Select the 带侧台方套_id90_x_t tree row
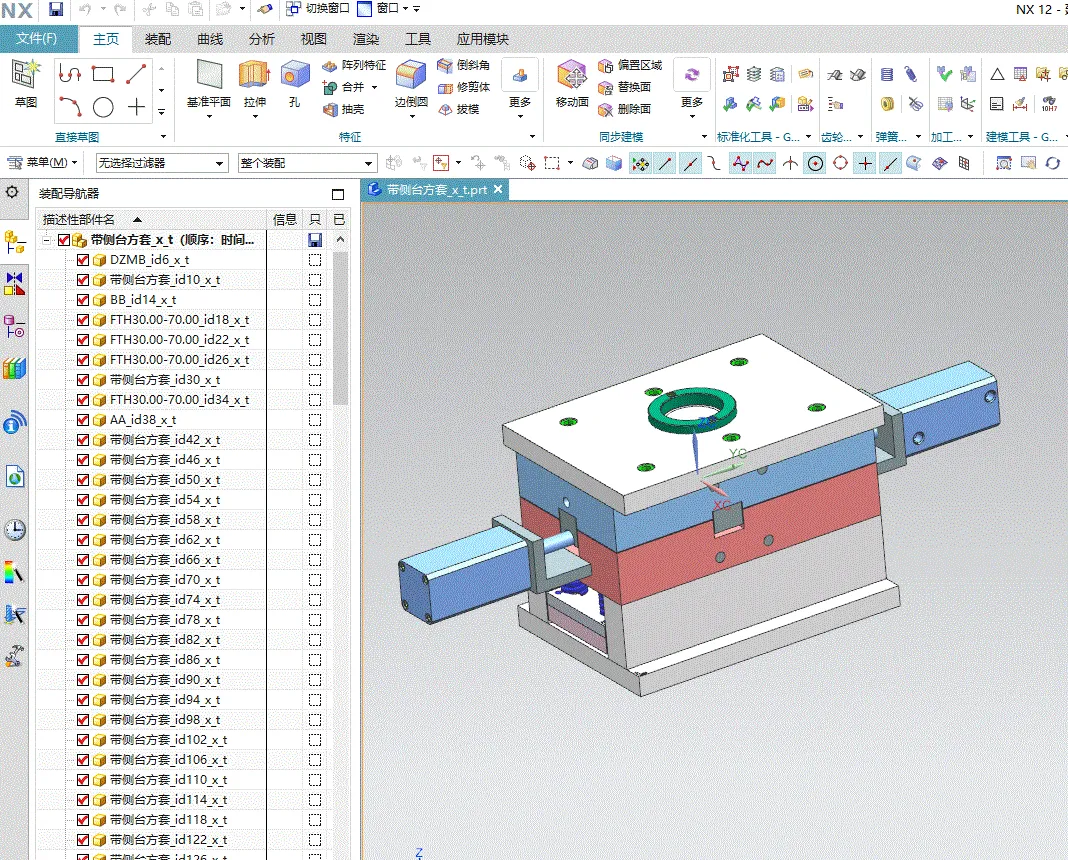The height and width of the screenshot is (860, 1068). click(164, 680)
